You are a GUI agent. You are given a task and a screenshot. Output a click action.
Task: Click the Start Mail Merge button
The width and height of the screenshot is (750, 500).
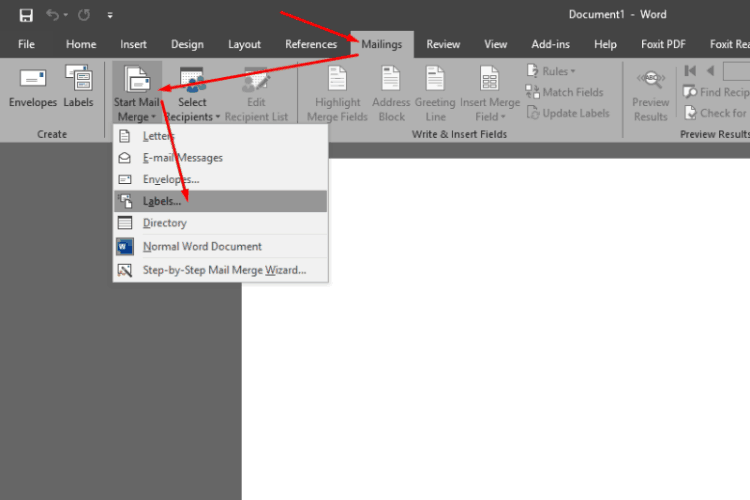137,93
